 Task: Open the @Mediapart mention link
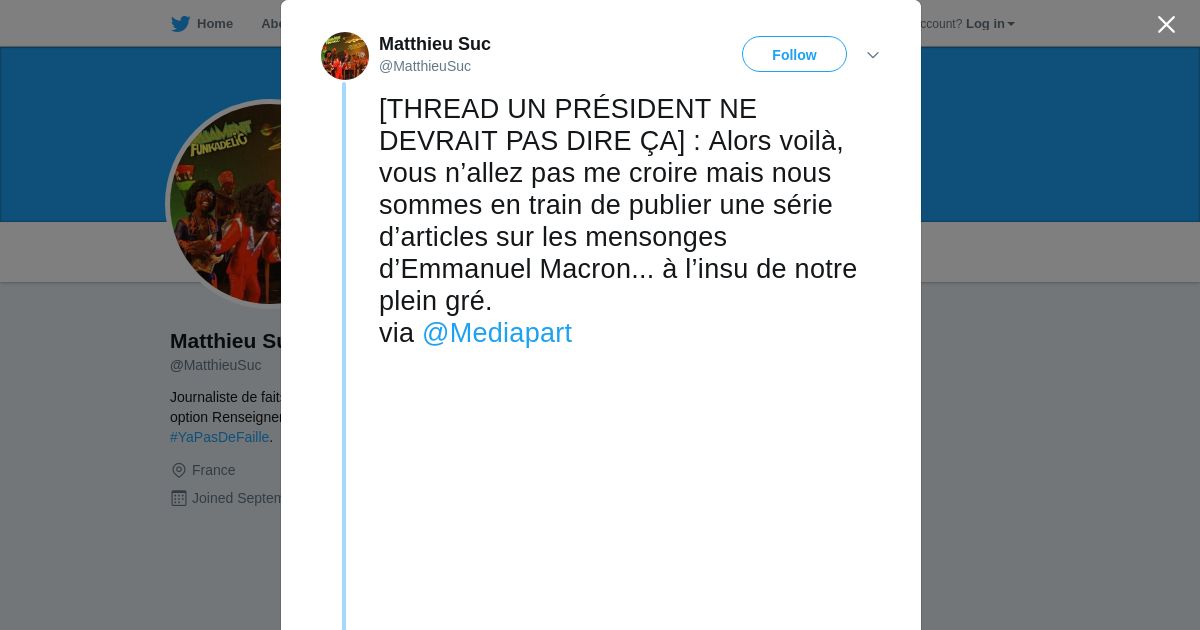(x=497, y=333)
